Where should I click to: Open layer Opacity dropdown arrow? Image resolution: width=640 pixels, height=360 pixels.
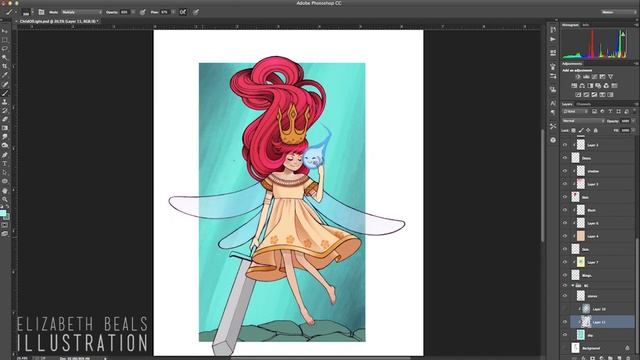tap(633, 121)
